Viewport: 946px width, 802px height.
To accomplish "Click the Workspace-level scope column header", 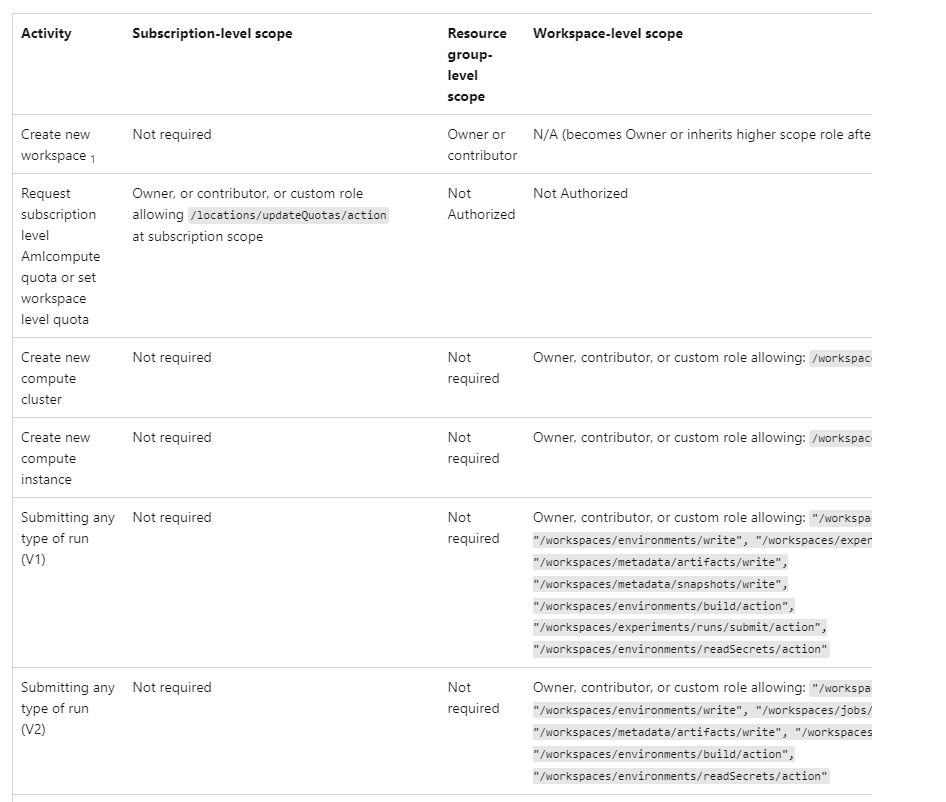I will coord(608,34).
